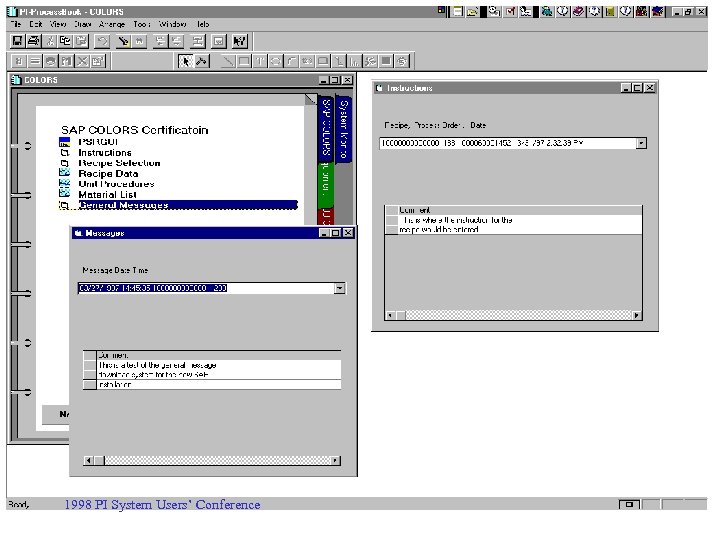Click the open folder icon in shortcut bar

[472, 11]
